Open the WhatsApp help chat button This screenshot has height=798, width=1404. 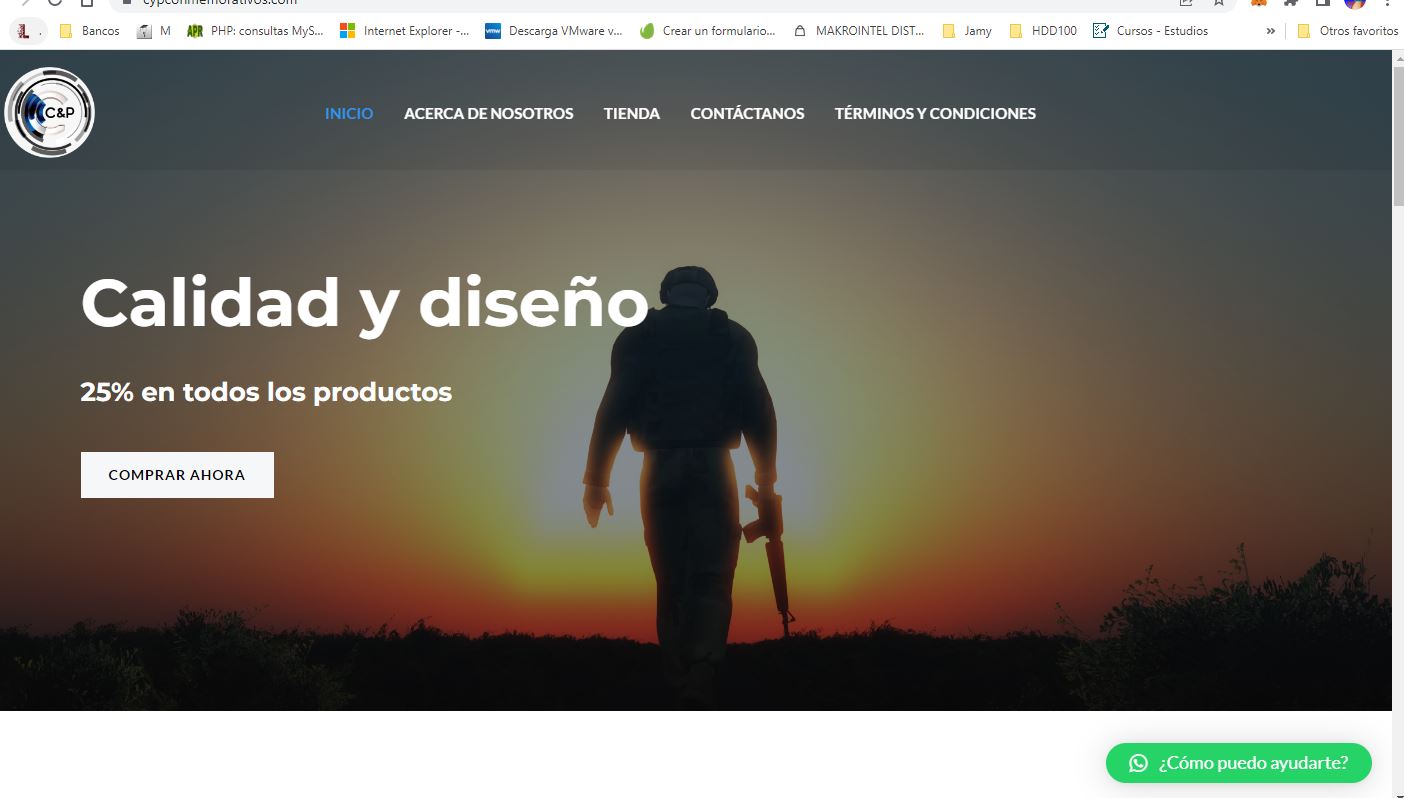1238,763
